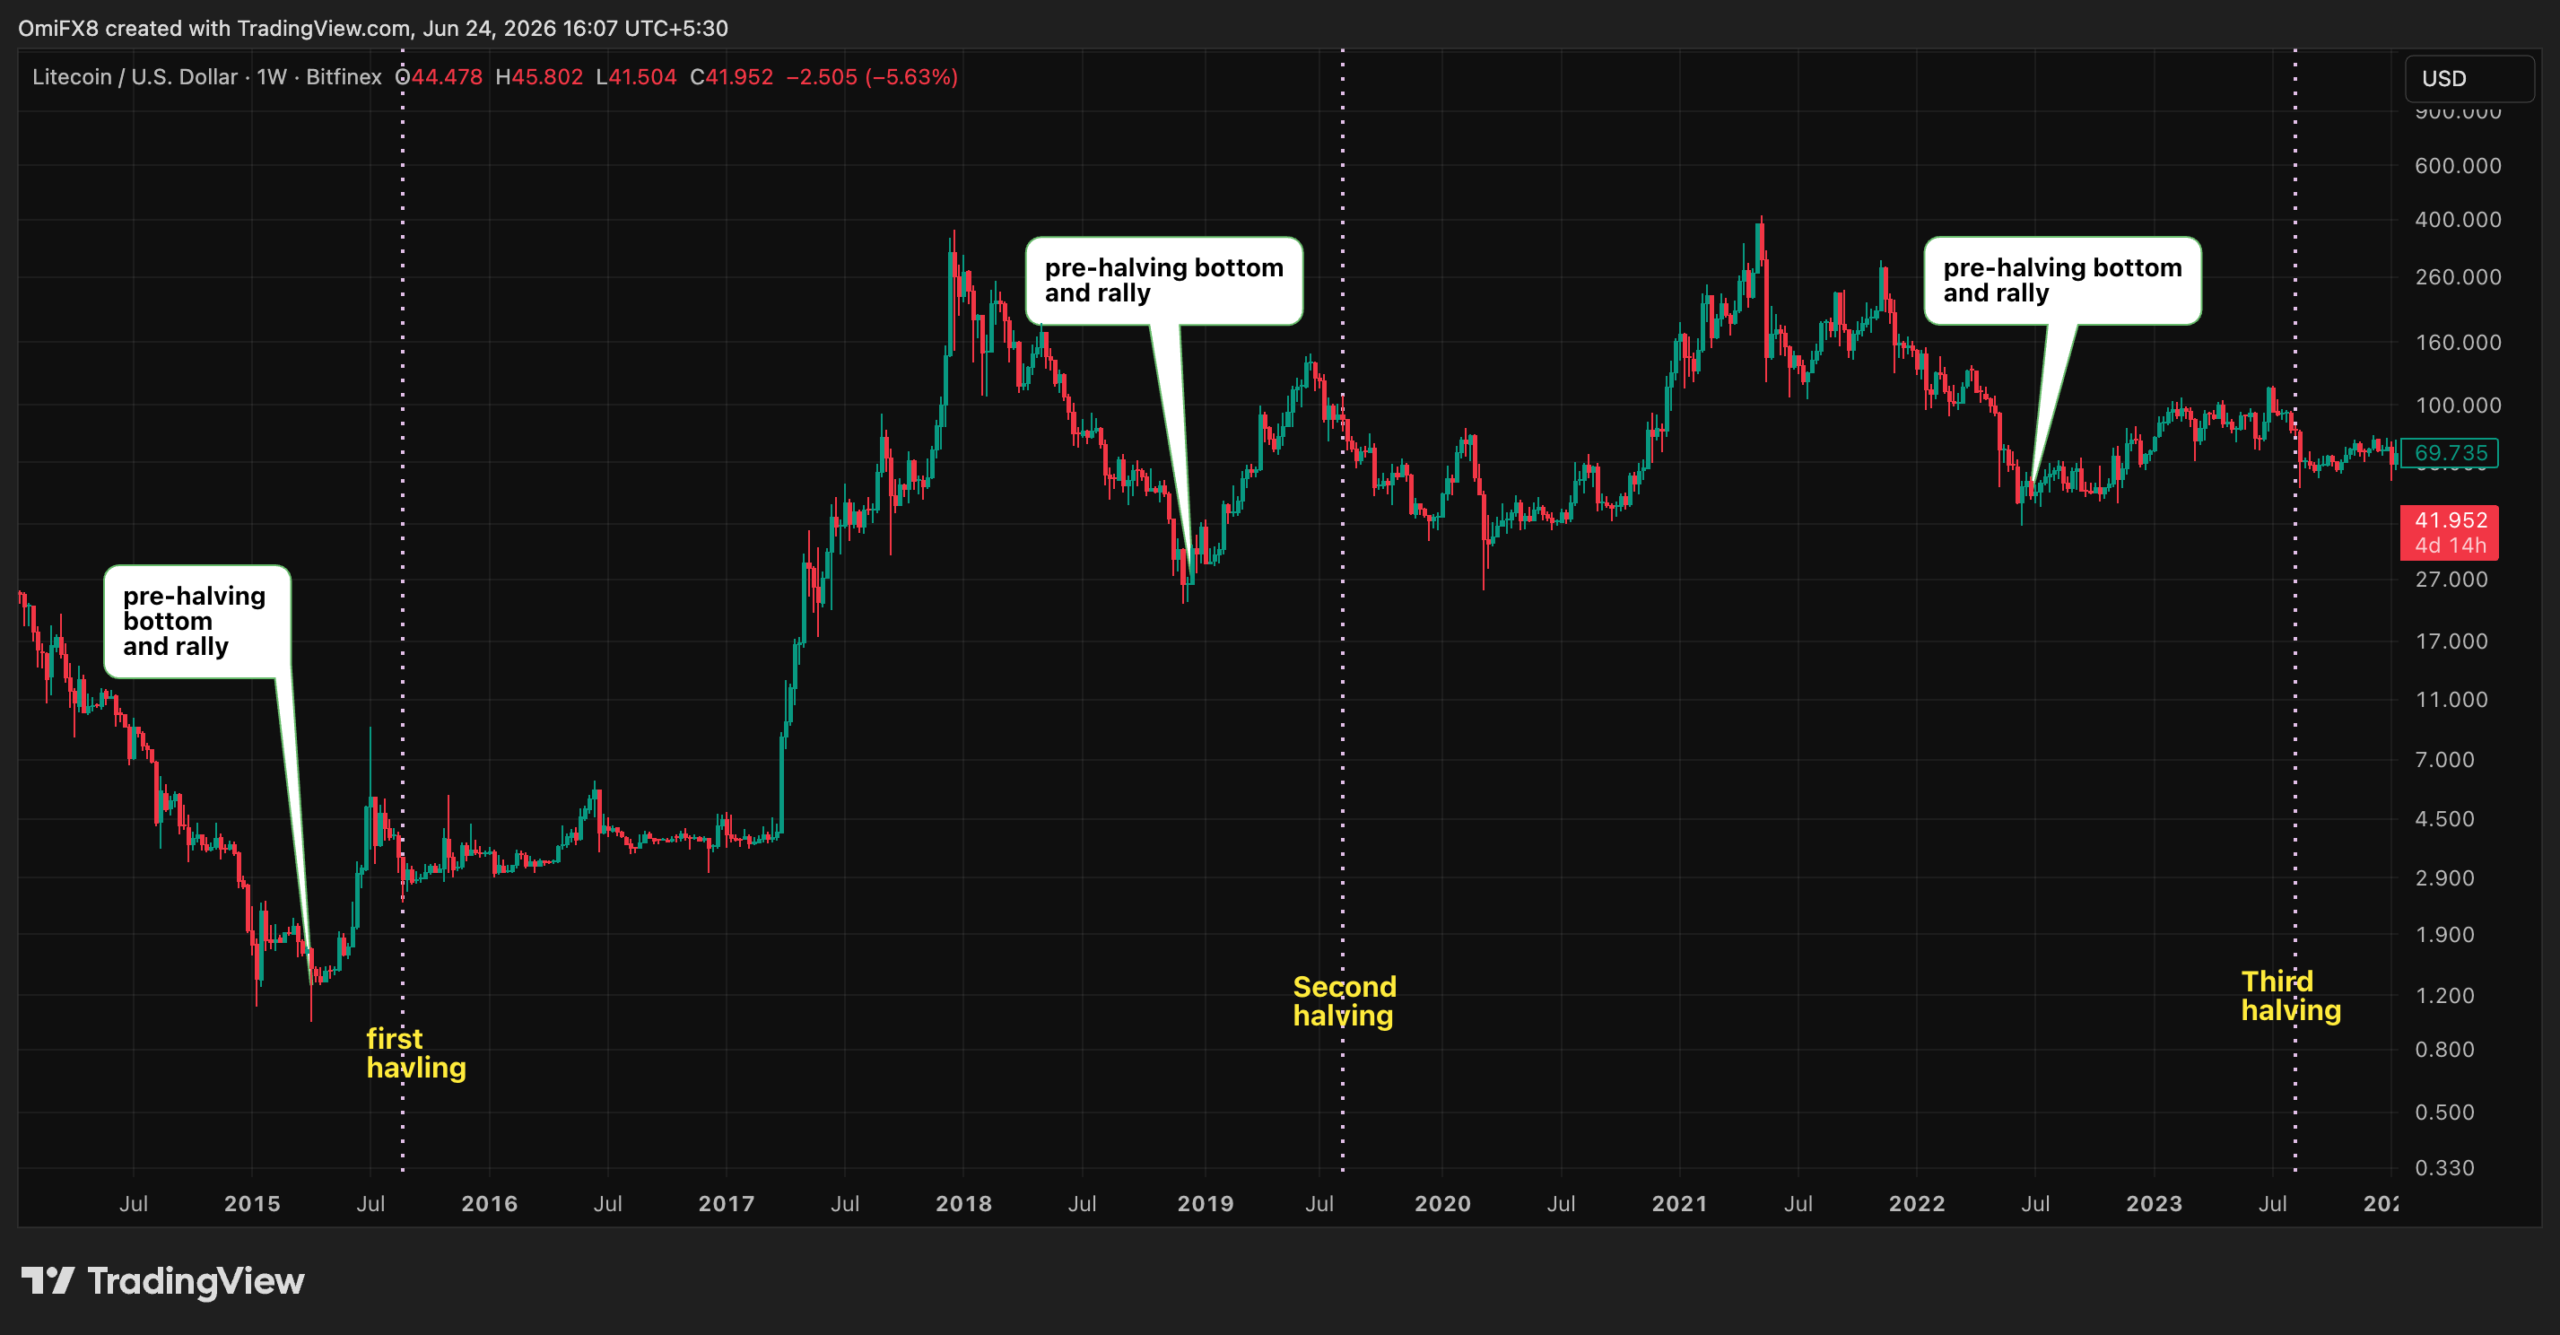The width and height of the screenshot is (2560, 1335).
Task: Click the TradingView wordmark text
Action: click(196, 1281)
